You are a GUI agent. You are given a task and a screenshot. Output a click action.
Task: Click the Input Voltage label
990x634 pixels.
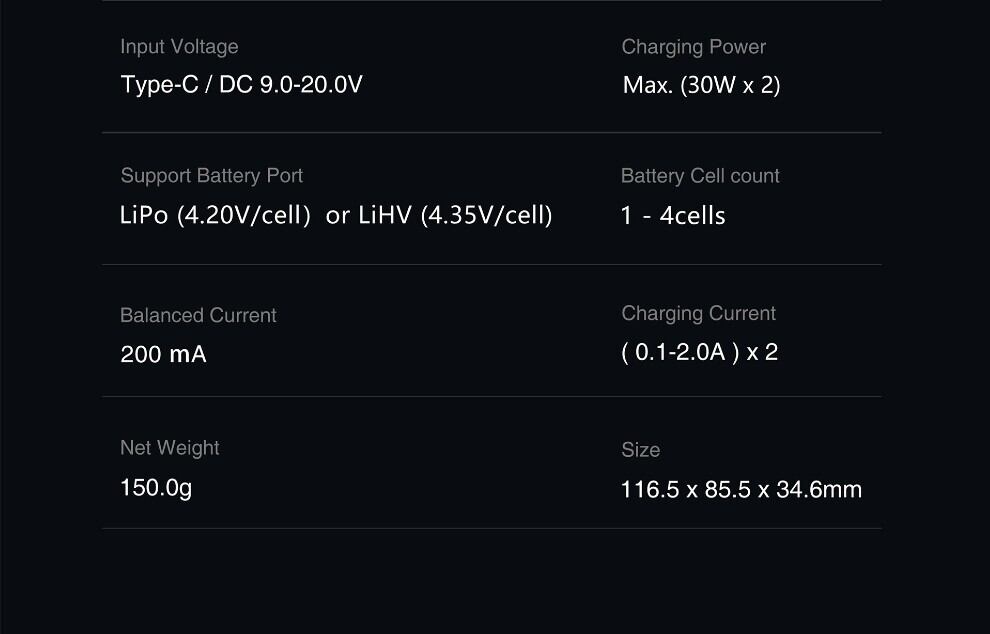click(179, 47)
